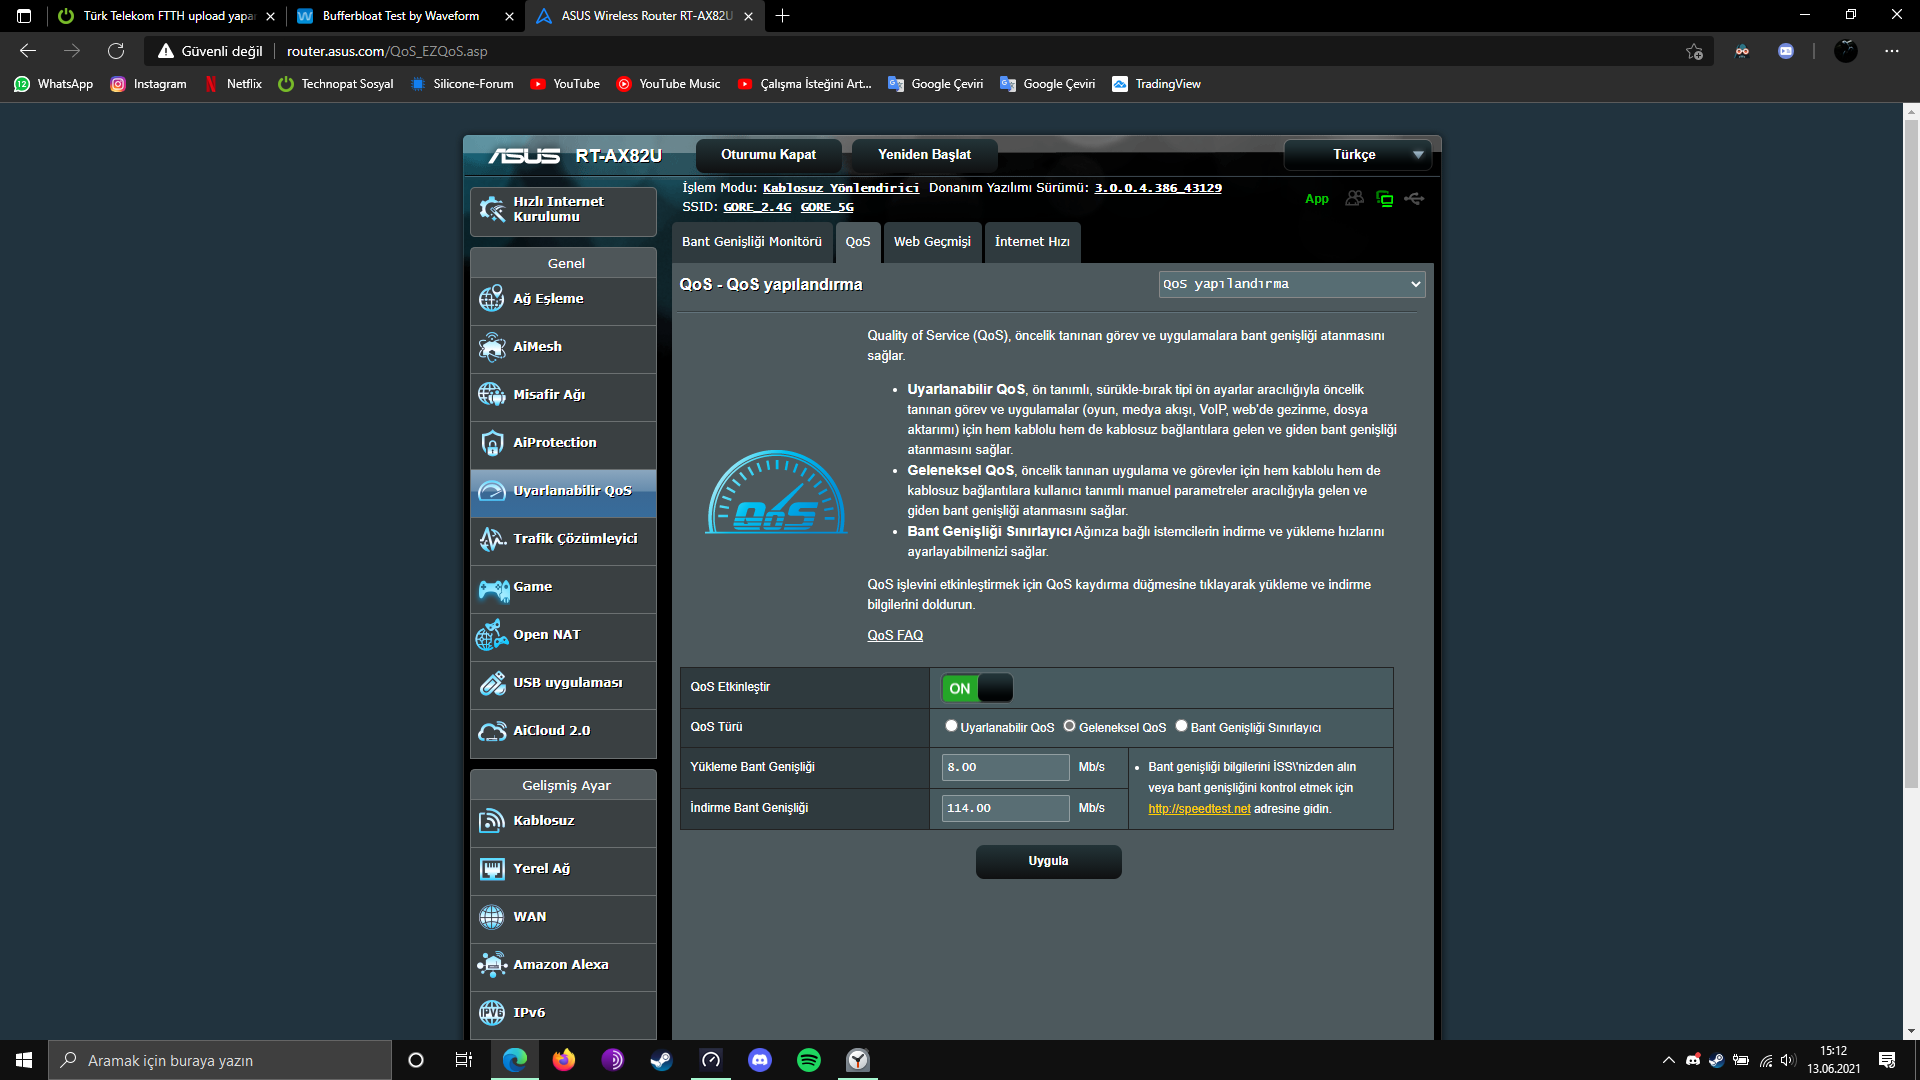Switch to the Web Geçmişi tab

pyautogui.click(x=931, y=242)
